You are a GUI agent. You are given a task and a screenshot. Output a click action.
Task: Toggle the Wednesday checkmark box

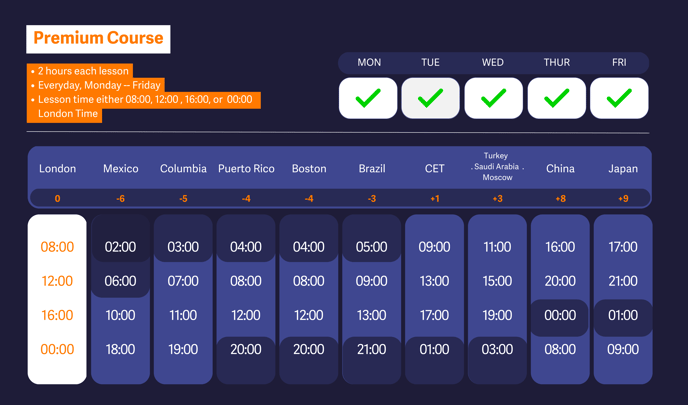(493, 98)
